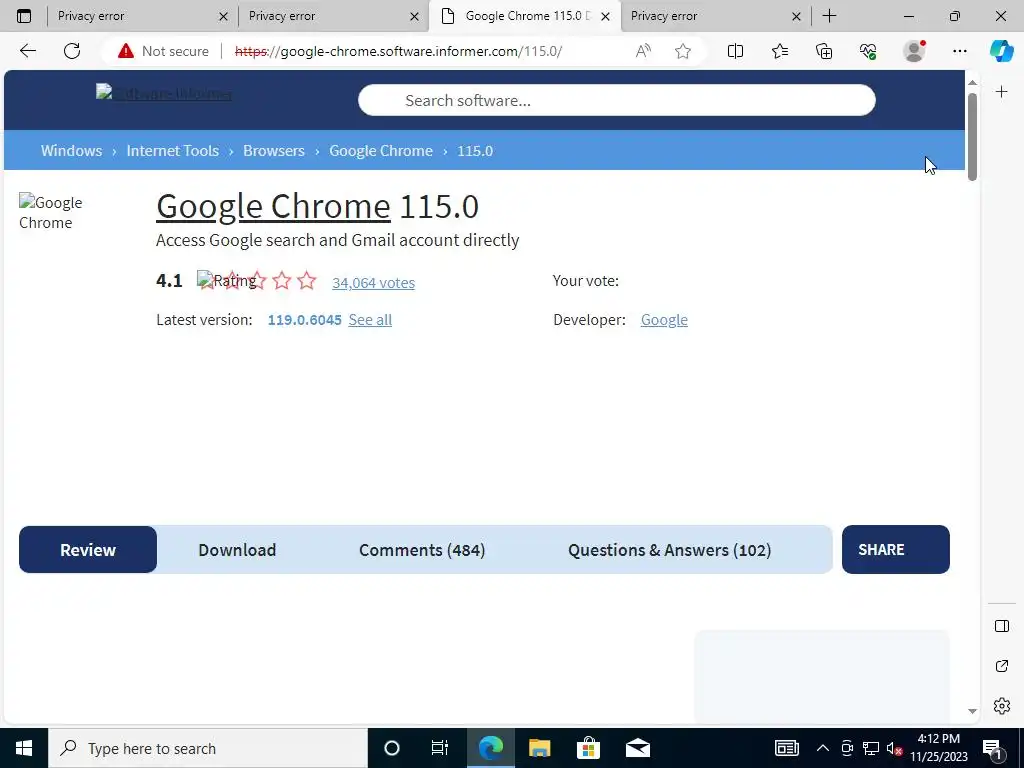Screen dimensions: 1024x768
Task: Click the address bar URL
Action: tap(398, 51)
